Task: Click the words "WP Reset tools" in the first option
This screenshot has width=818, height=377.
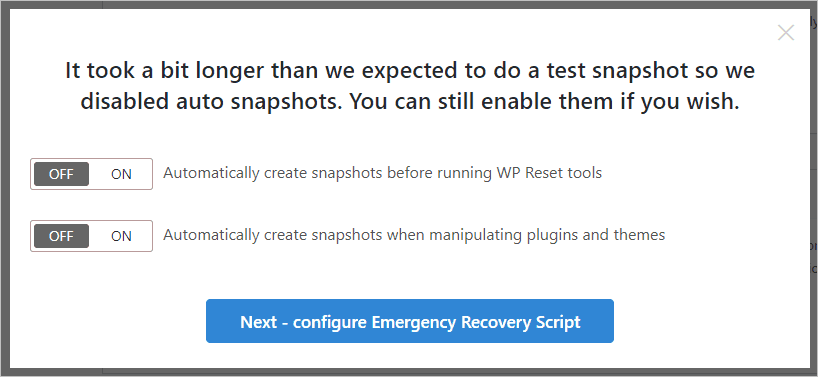Action: tap(547, 173)
